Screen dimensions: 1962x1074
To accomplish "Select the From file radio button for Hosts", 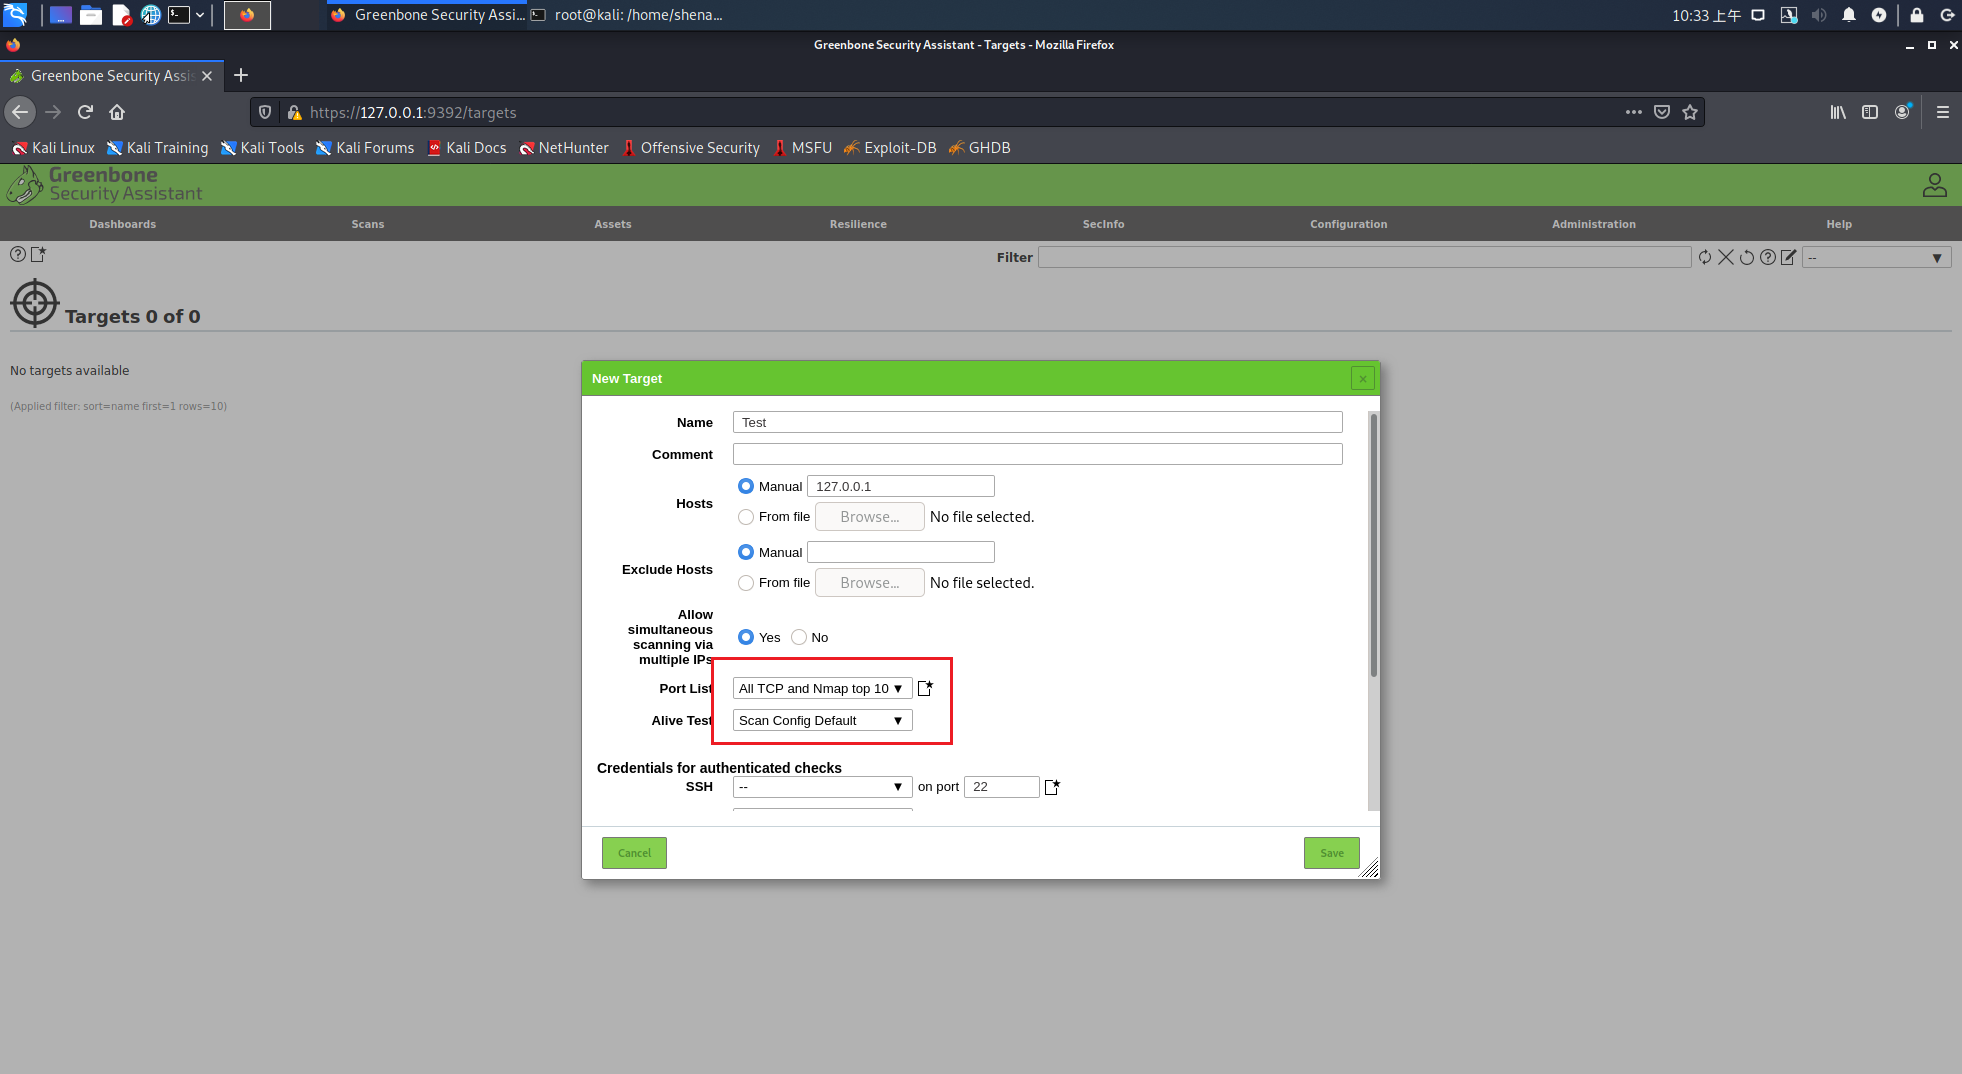I will (746, 517).
